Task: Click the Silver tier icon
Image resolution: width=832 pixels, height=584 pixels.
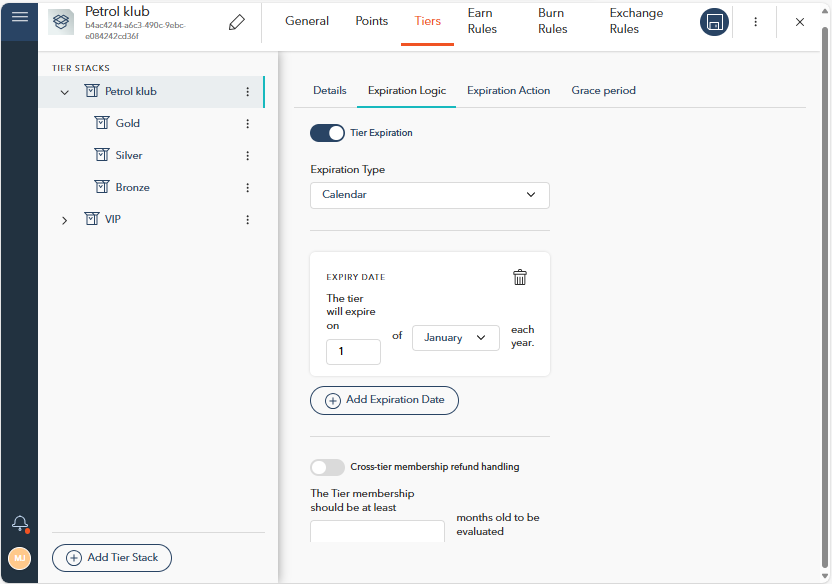Action: point(102,155)
